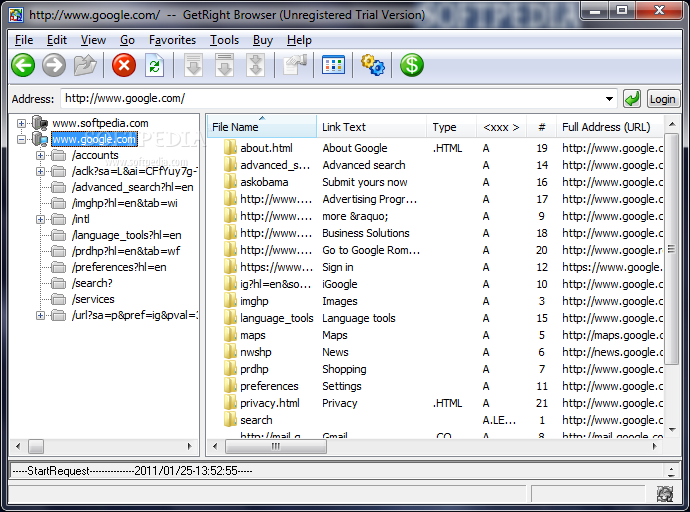Click the grid view columns icon

click(333, 65)
